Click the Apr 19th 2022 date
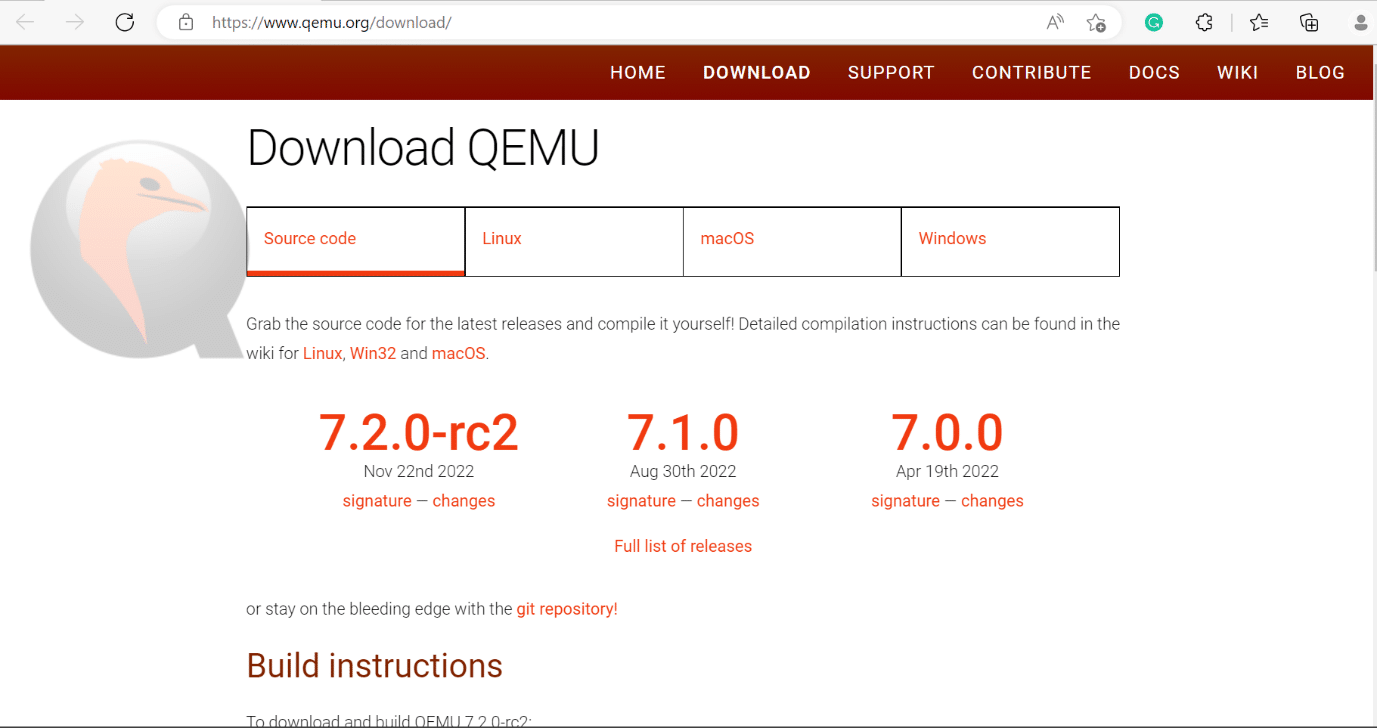 (947, 471)
